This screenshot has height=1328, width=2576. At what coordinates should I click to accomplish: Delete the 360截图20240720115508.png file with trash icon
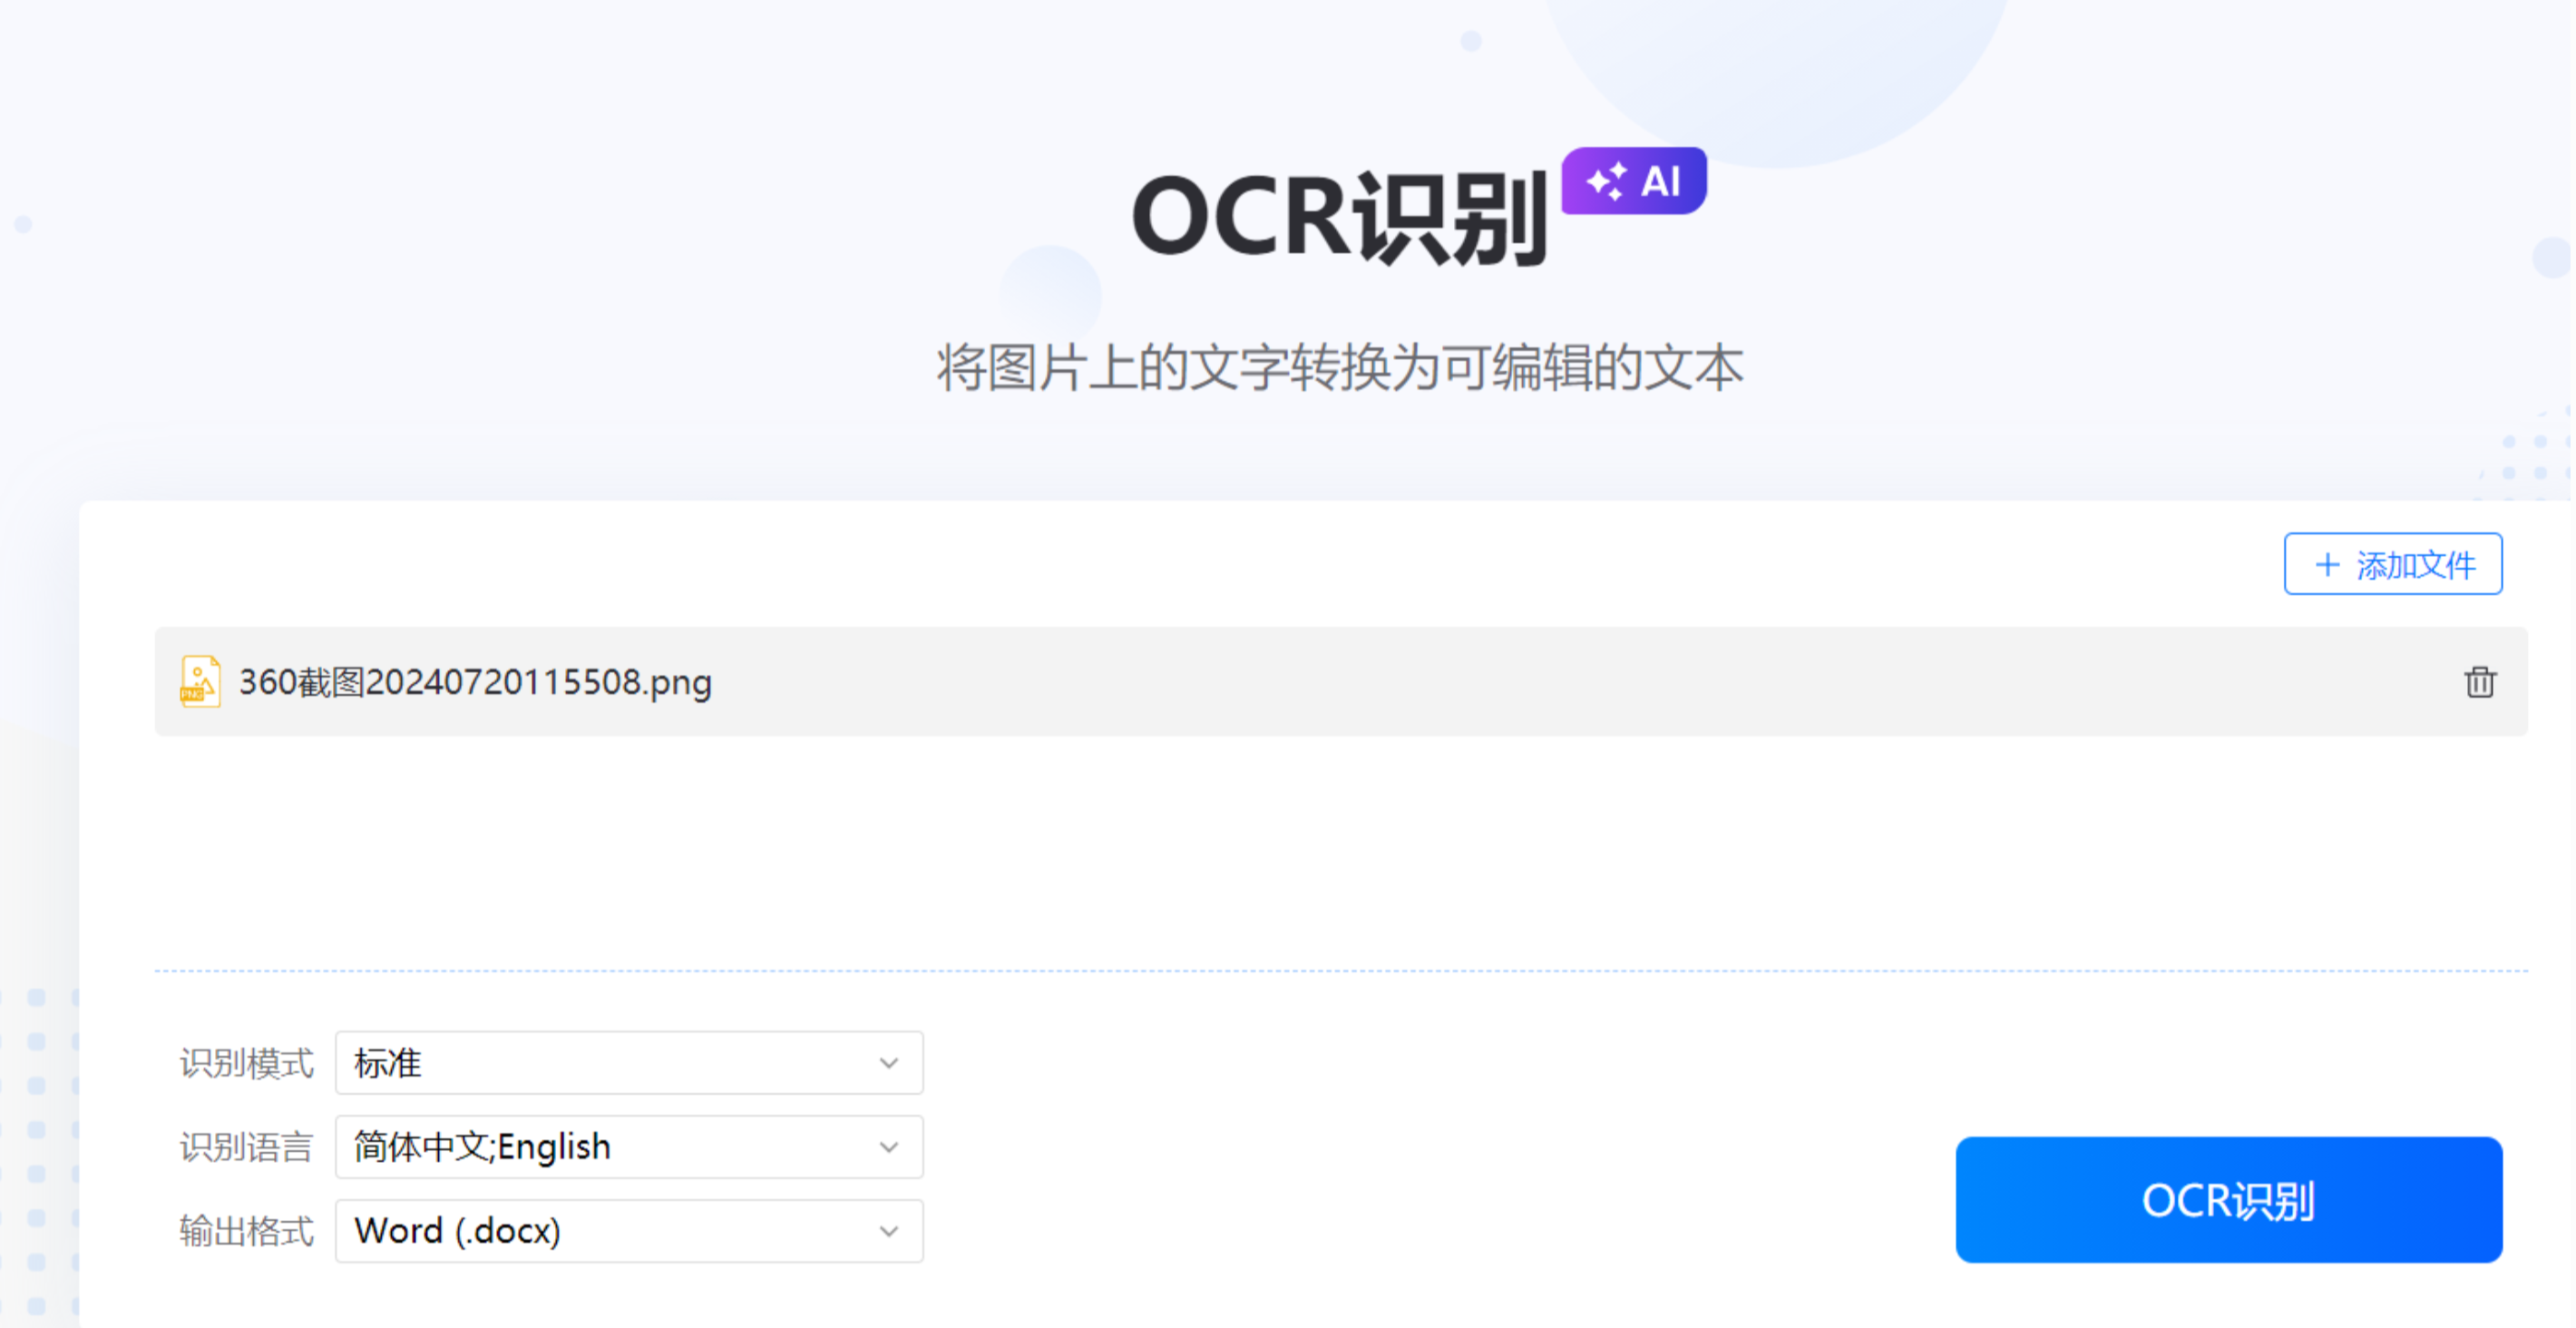[x=2479, y=682]
